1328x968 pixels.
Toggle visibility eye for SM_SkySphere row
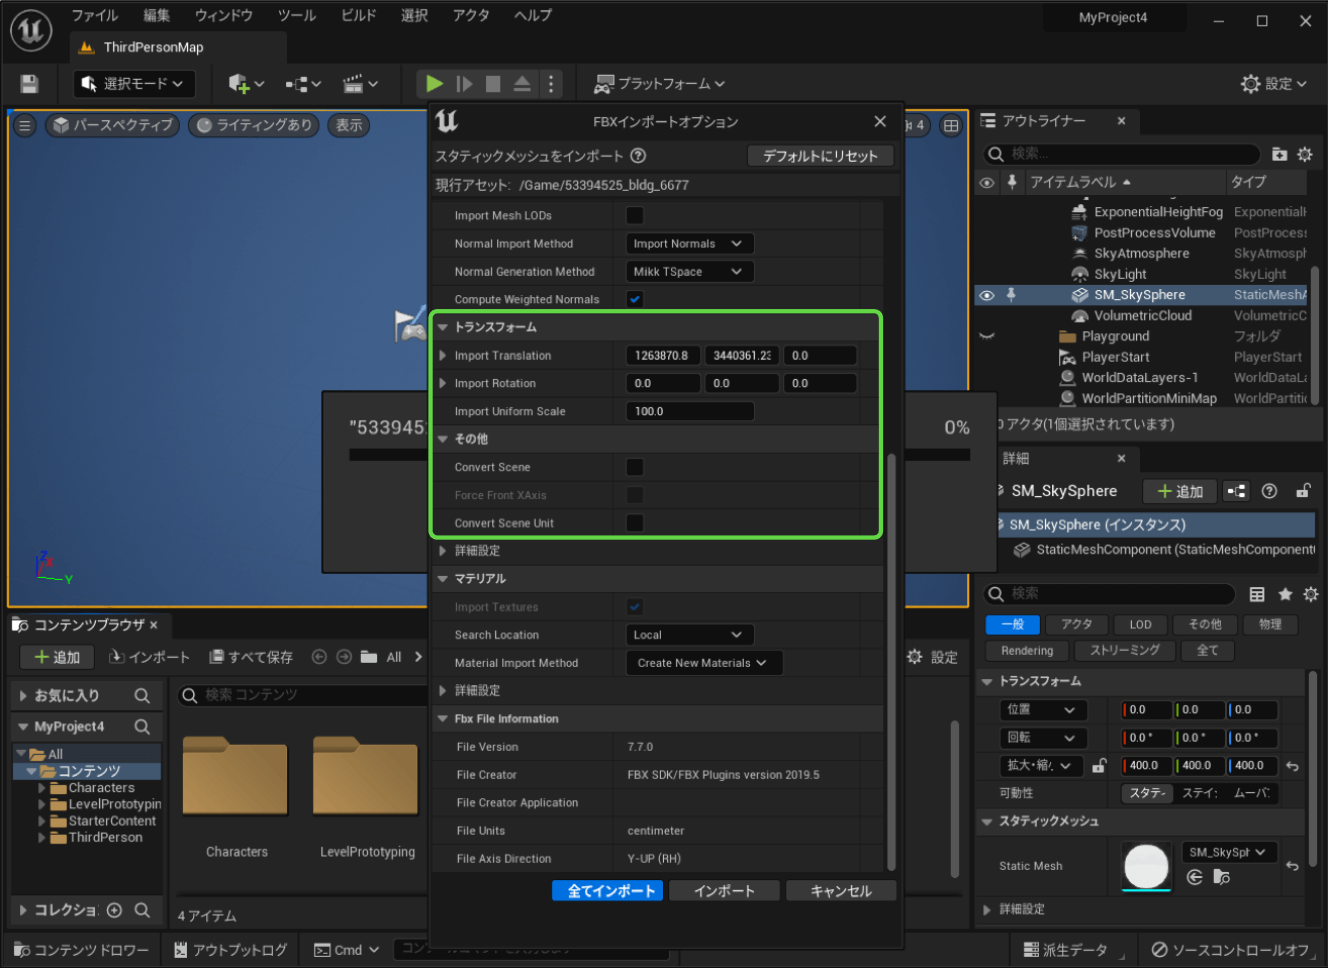pos(987,295)
